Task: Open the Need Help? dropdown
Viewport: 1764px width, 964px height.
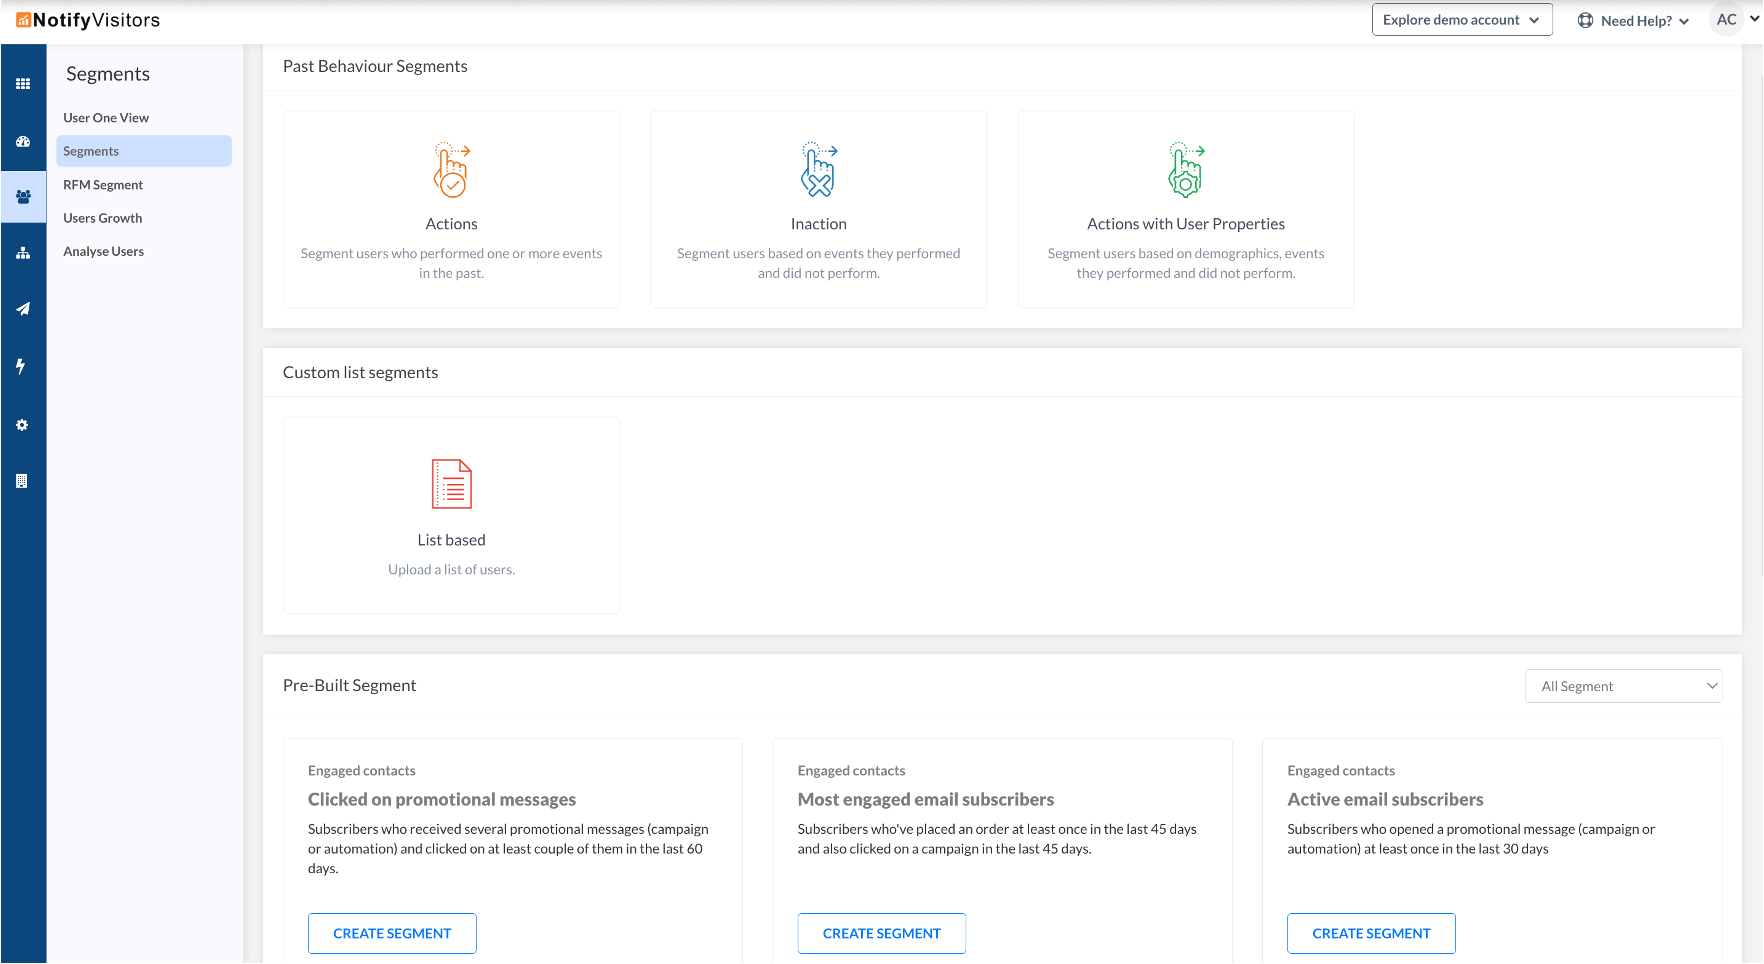Action: (x=1634, y=21)
